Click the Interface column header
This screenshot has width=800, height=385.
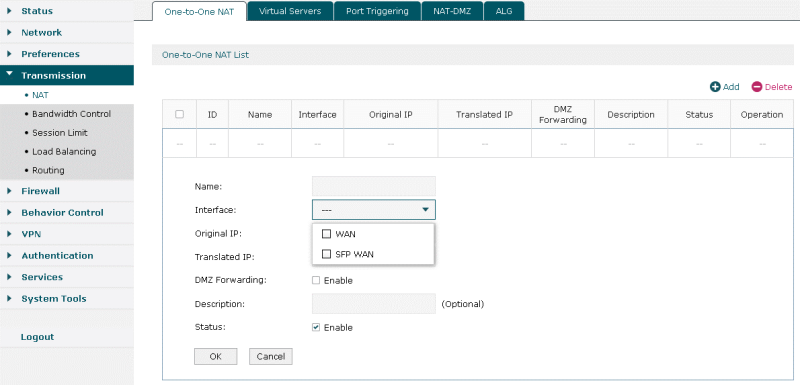(x=317, y=115)
